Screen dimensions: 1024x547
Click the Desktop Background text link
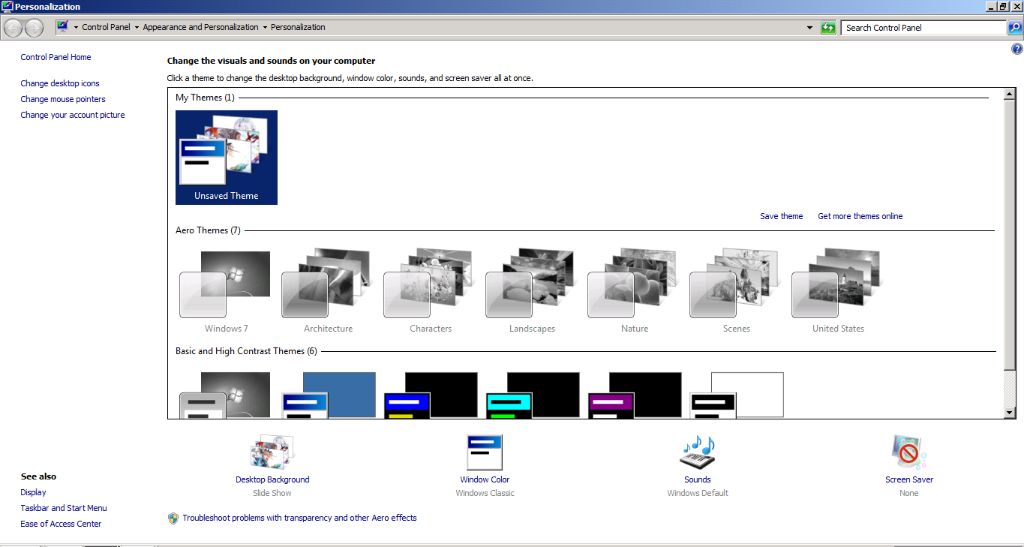point(272,480)
